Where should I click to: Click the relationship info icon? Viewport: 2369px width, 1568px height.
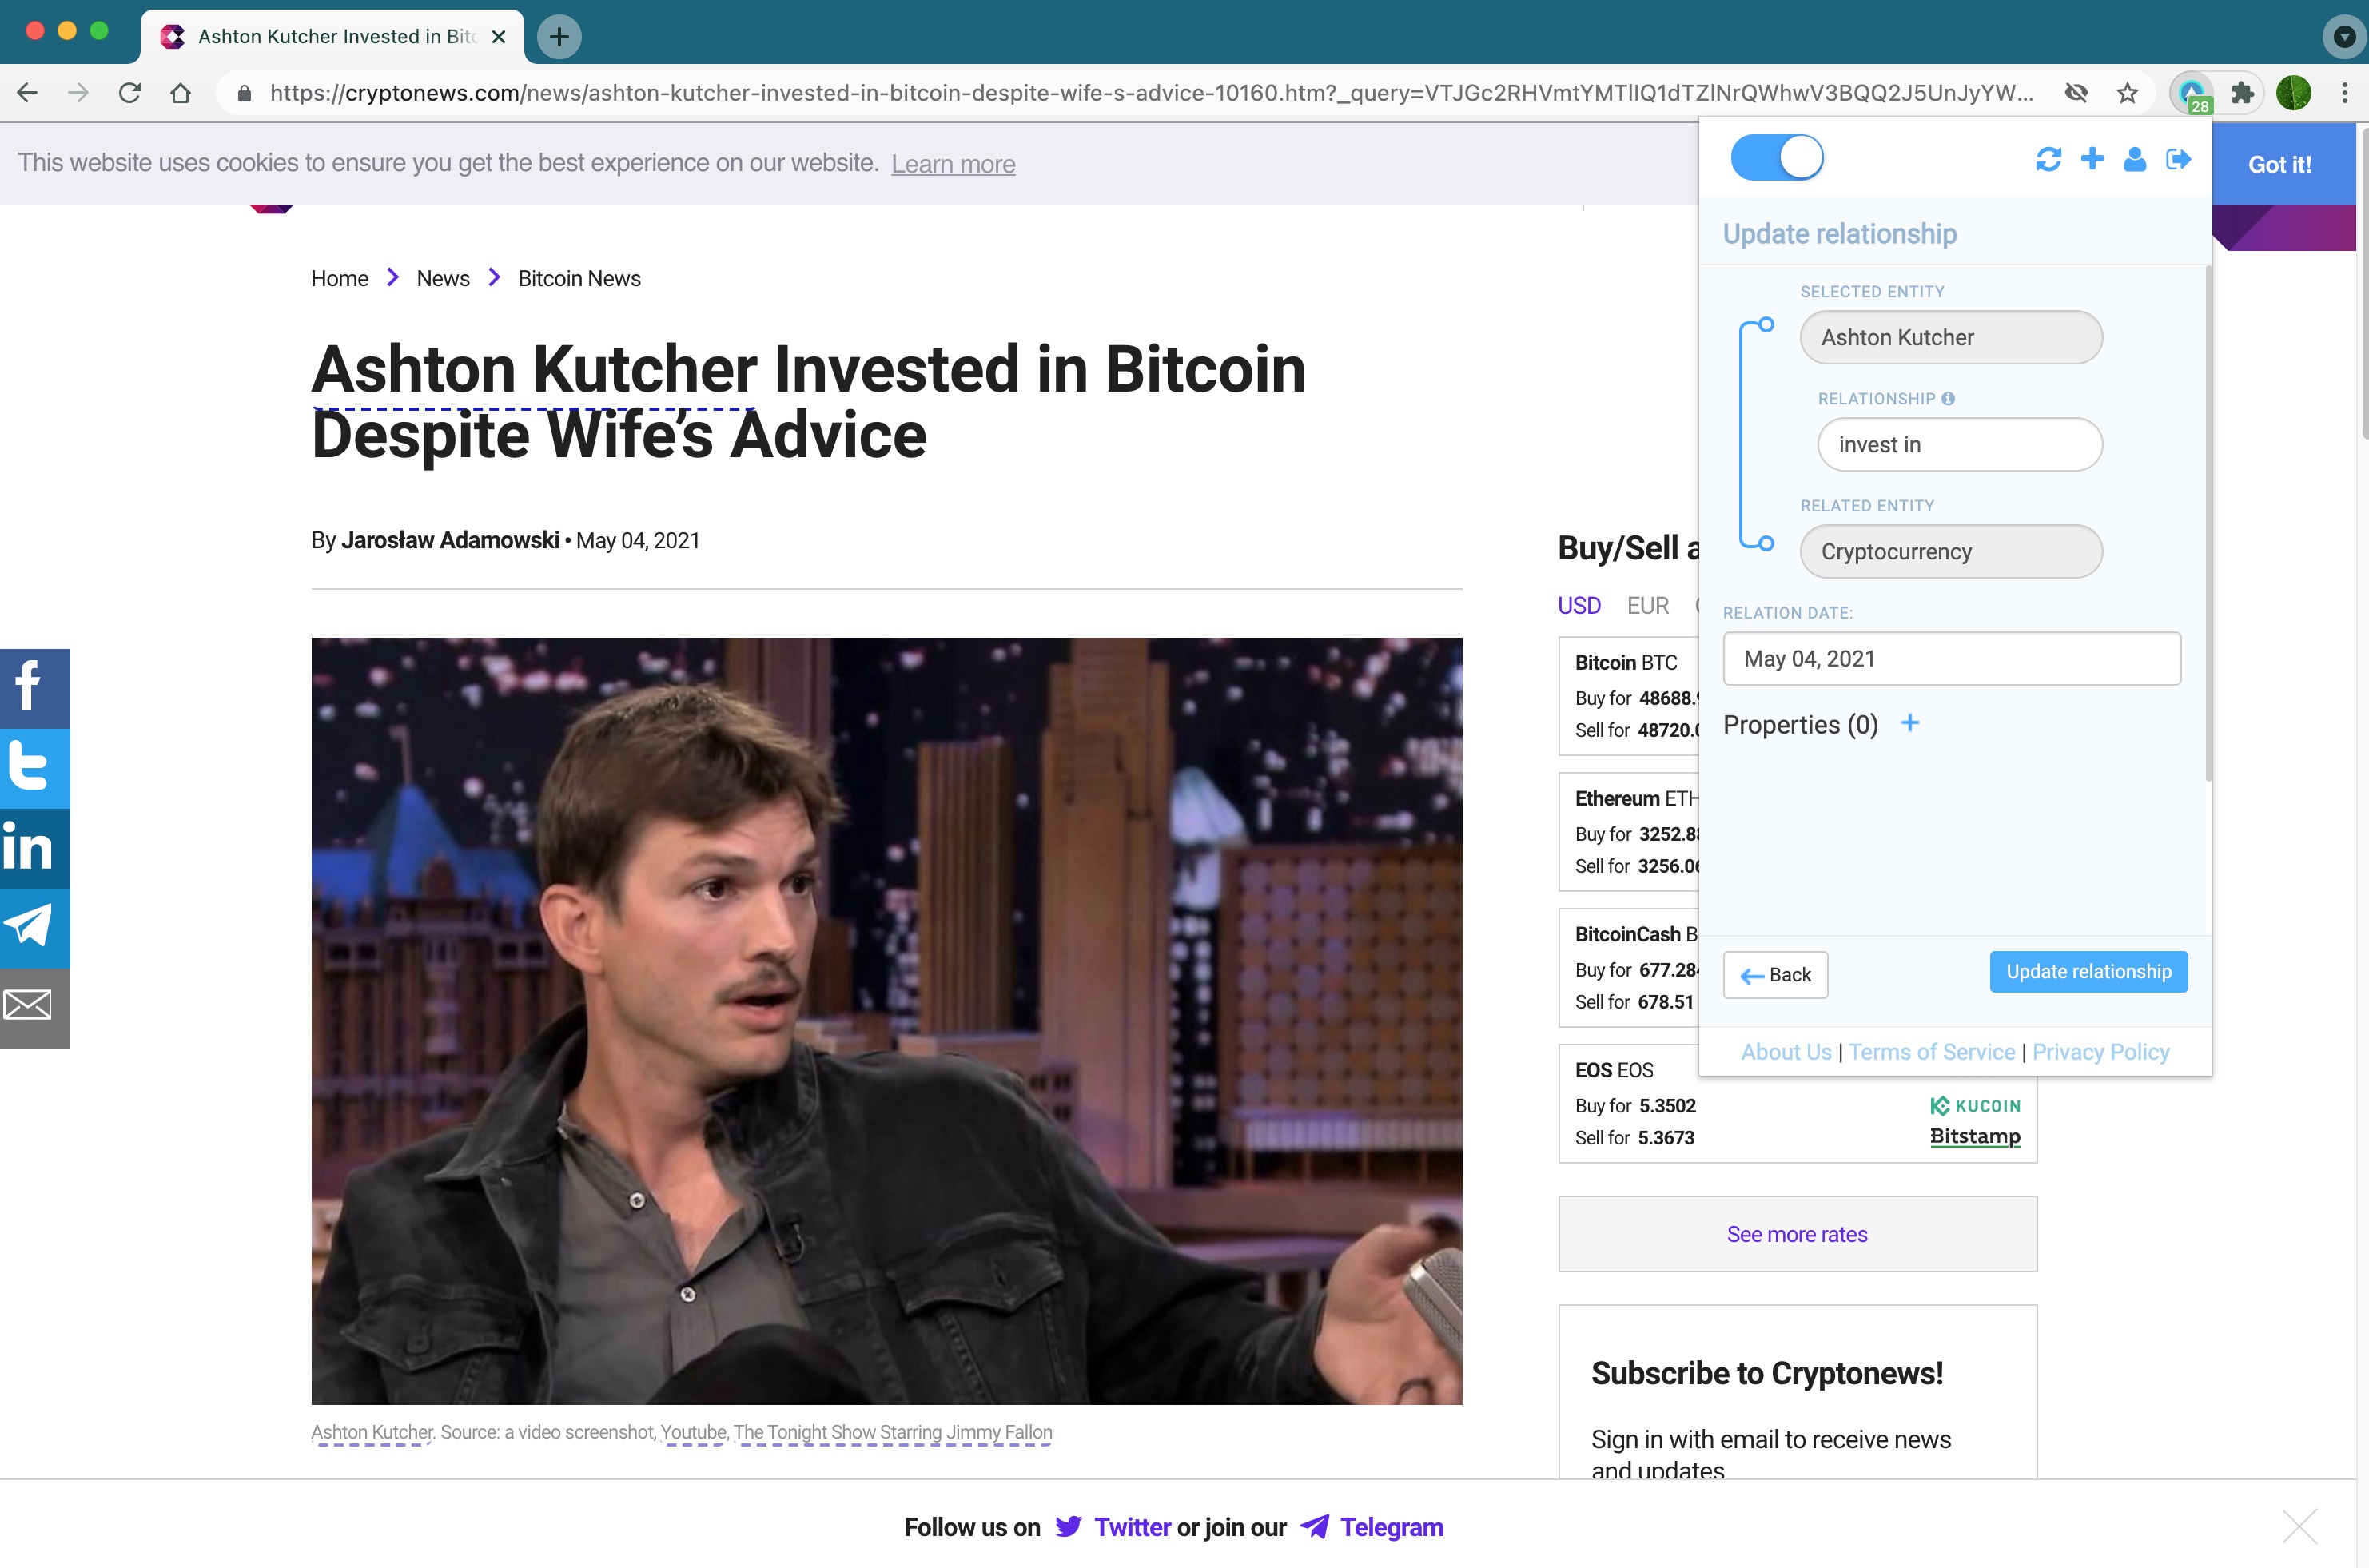point(1948,398)
